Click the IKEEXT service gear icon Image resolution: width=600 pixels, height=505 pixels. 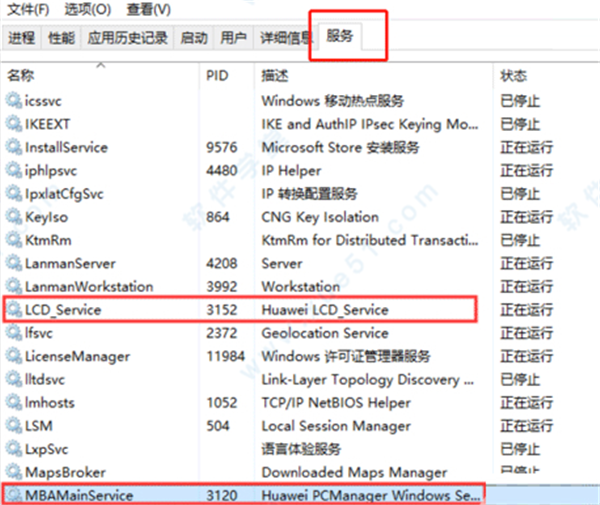[x=13, y=124]
